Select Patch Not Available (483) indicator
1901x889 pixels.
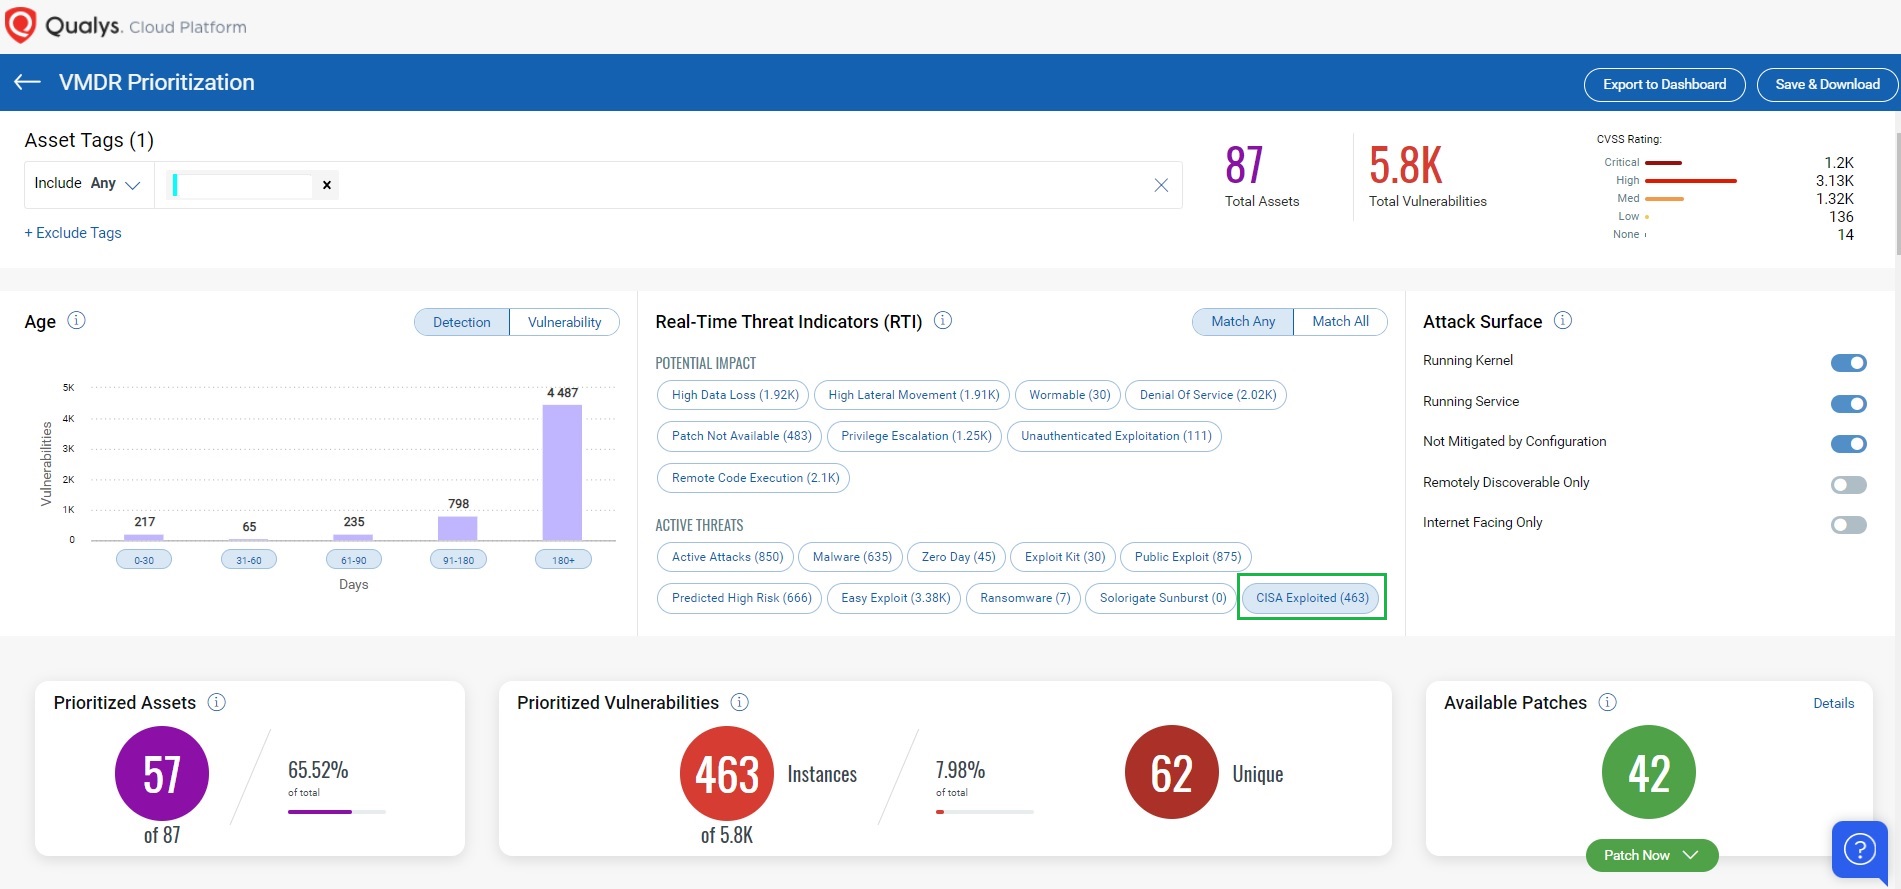pyautogui.click(x=740, y=436)
